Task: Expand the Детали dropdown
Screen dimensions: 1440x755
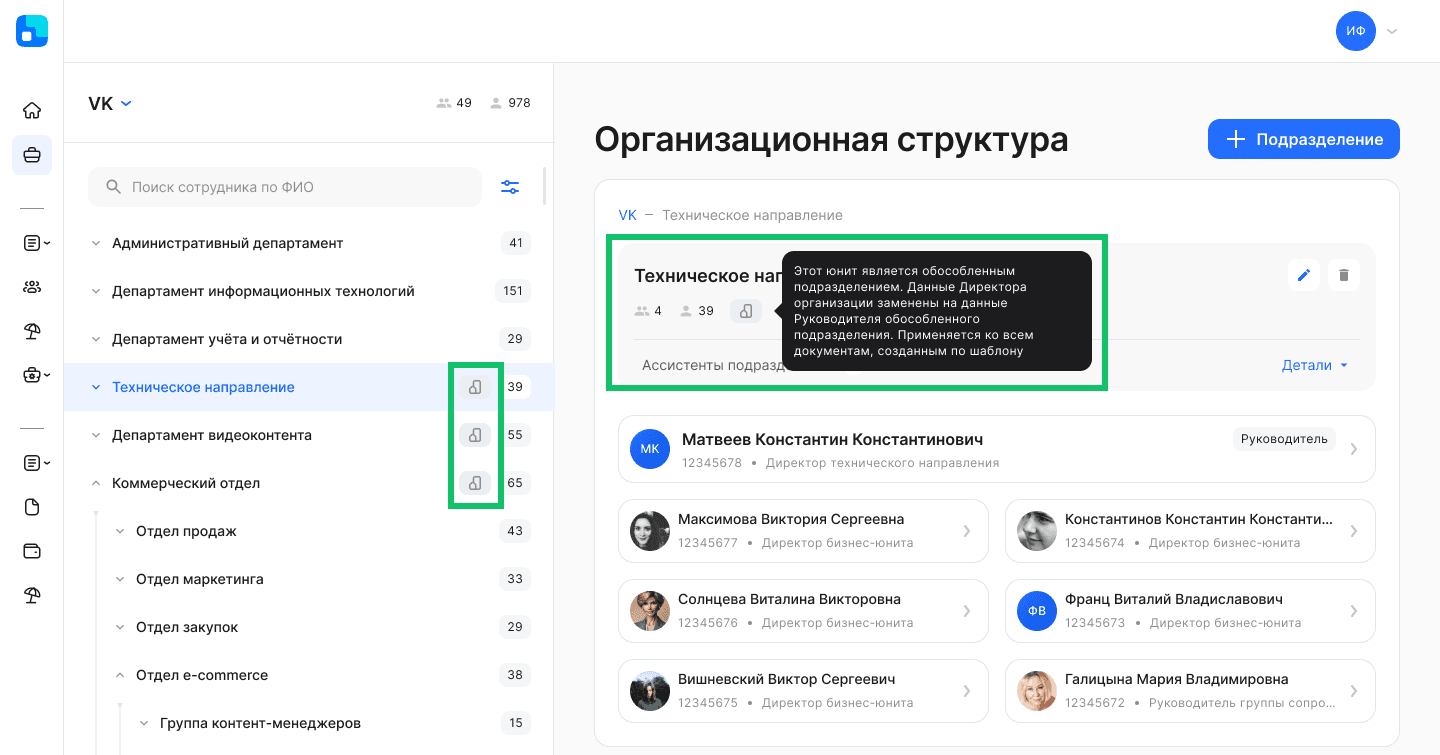Action: pos(1315,365)
